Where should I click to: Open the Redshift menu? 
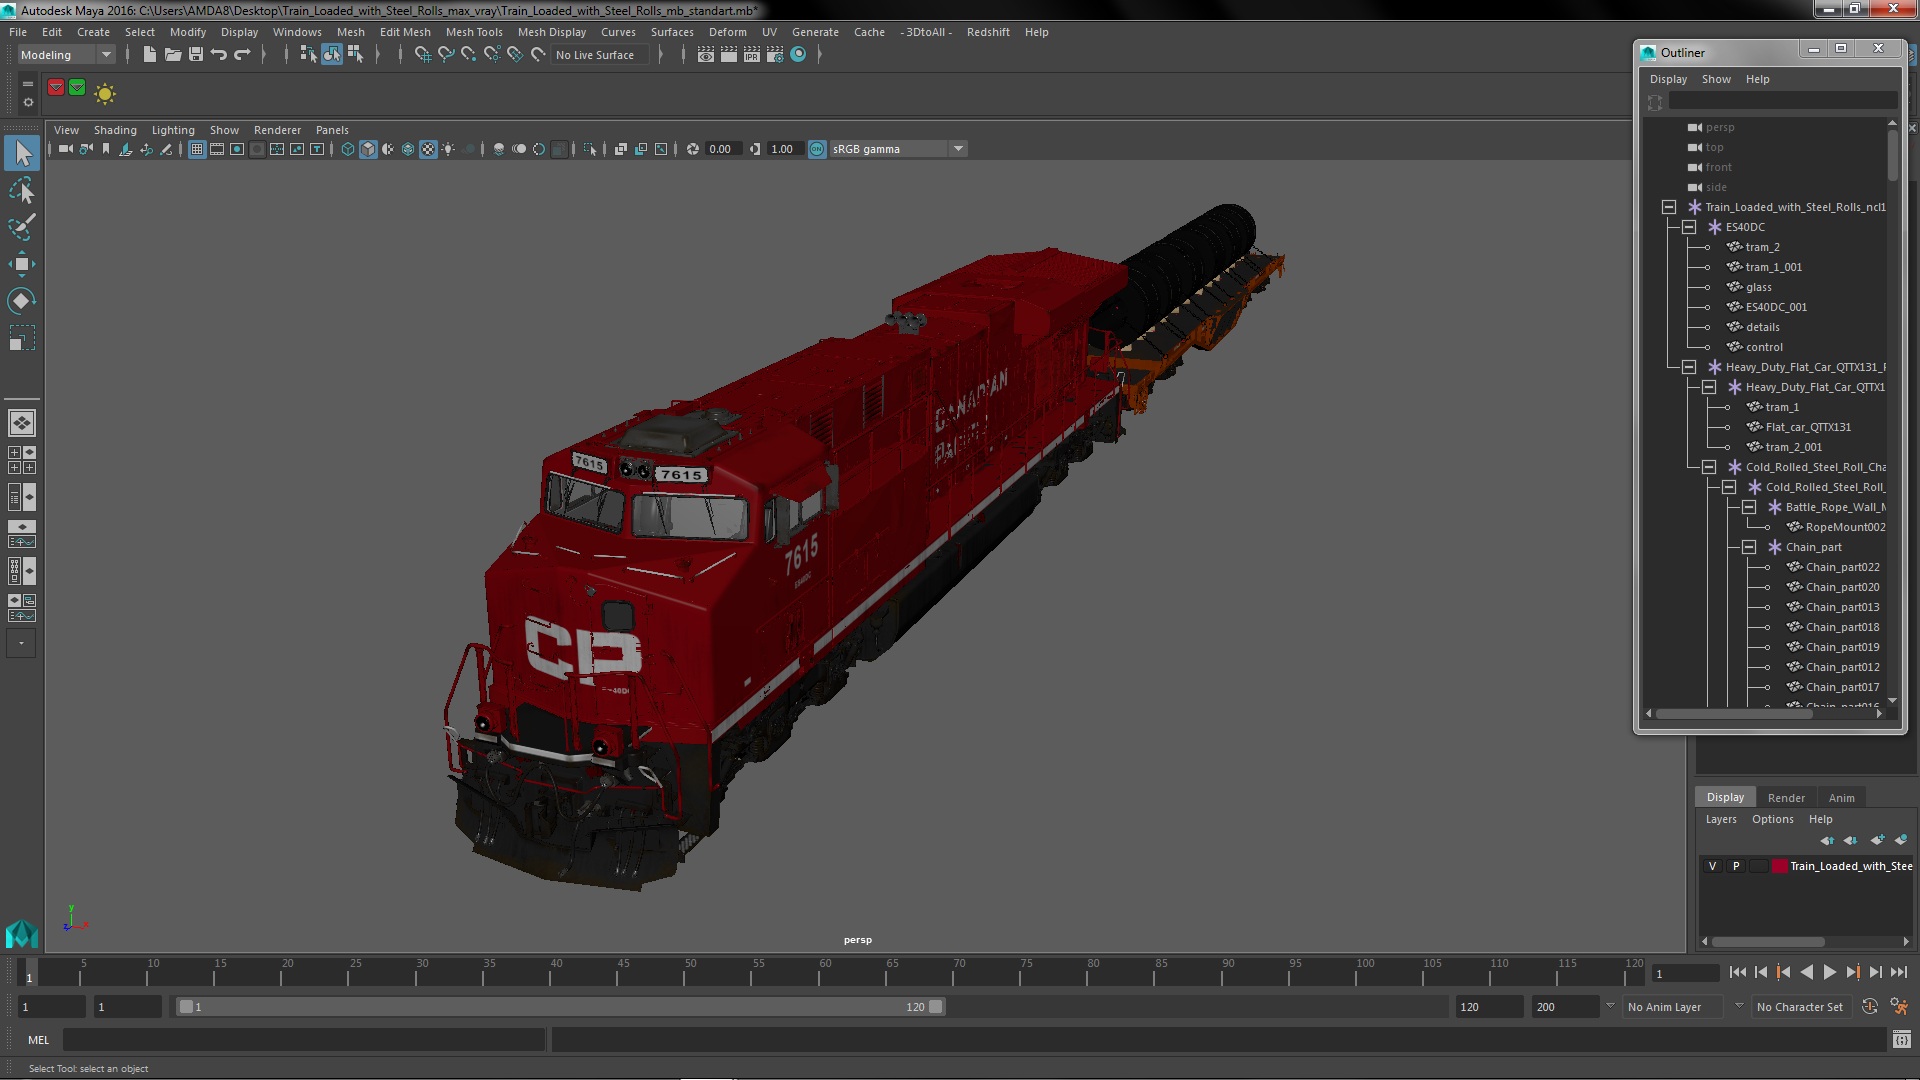(988, 32)
